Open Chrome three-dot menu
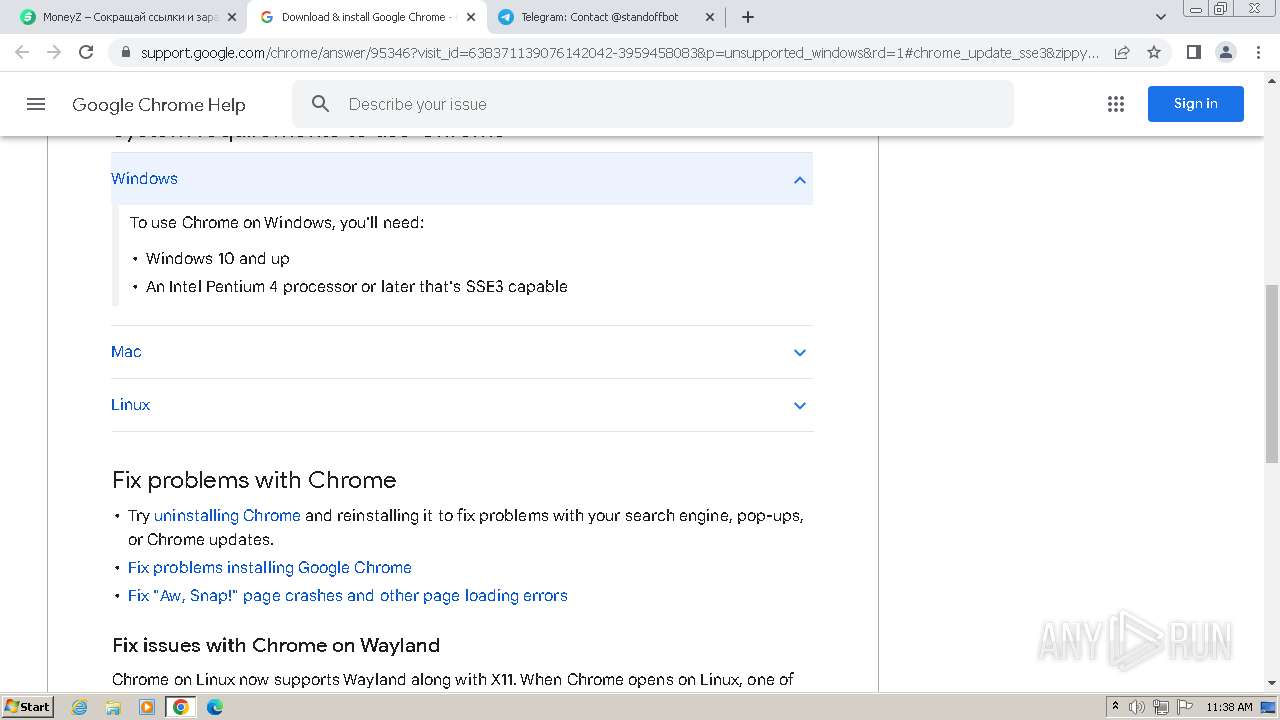Screen dimensions: 1280x720 [x=1258, y=52]
